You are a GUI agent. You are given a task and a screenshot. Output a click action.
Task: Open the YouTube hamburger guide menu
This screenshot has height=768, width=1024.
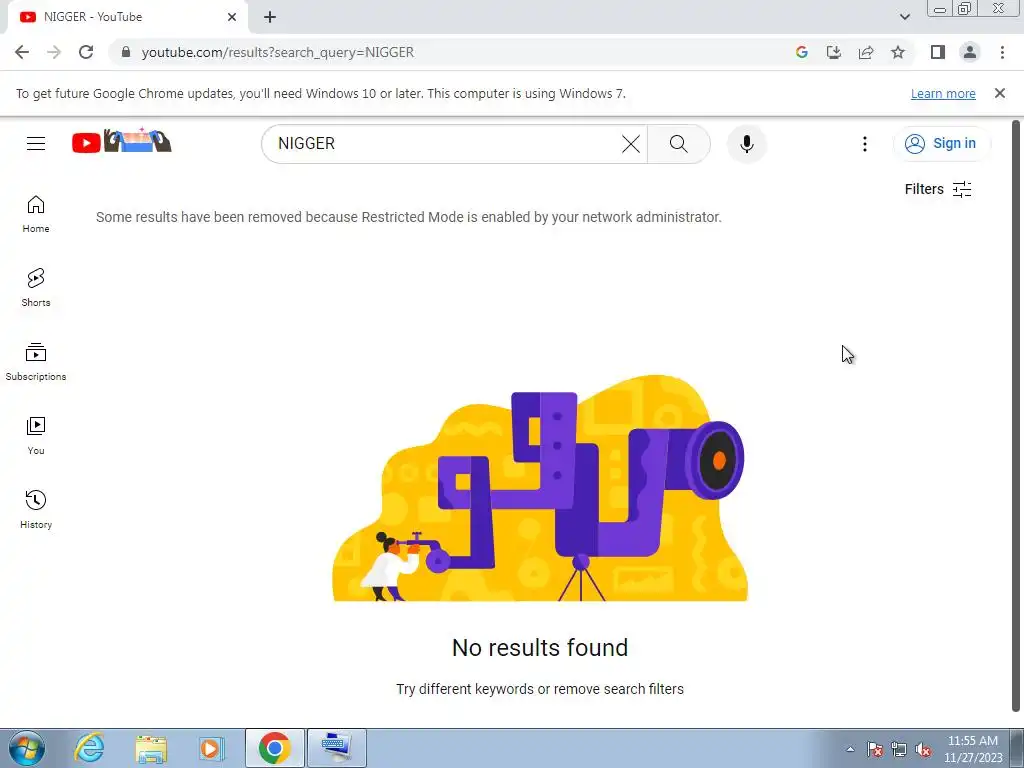36,143
